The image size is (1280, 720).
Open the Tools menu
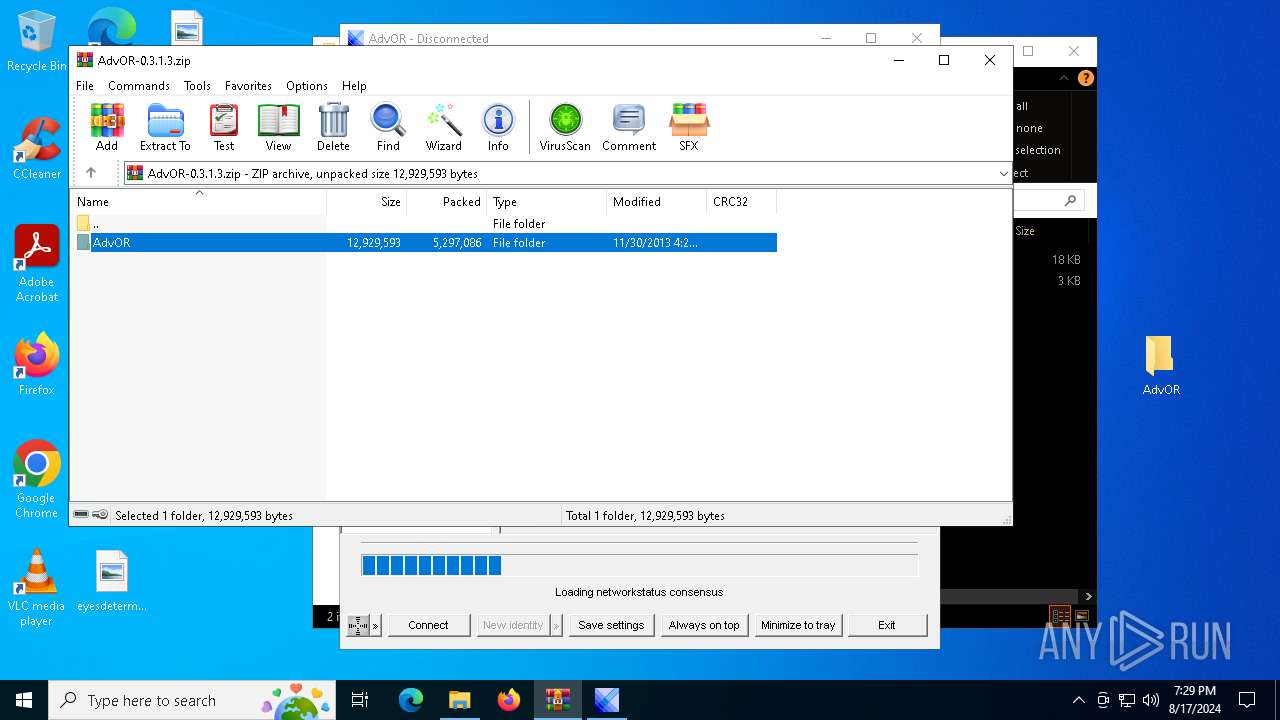click(197, 86)
